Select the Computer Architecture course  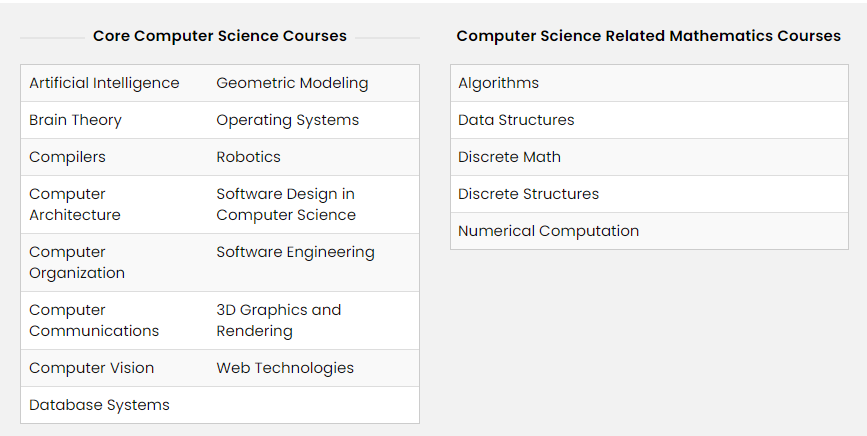pos(75,204)
